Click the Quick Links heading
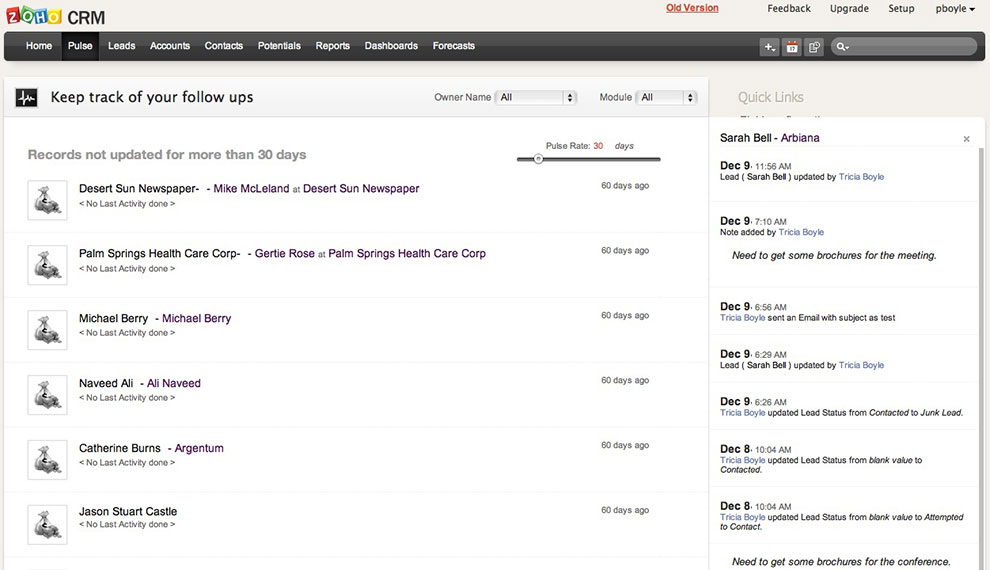990x570 pixels. coord(771,97)
